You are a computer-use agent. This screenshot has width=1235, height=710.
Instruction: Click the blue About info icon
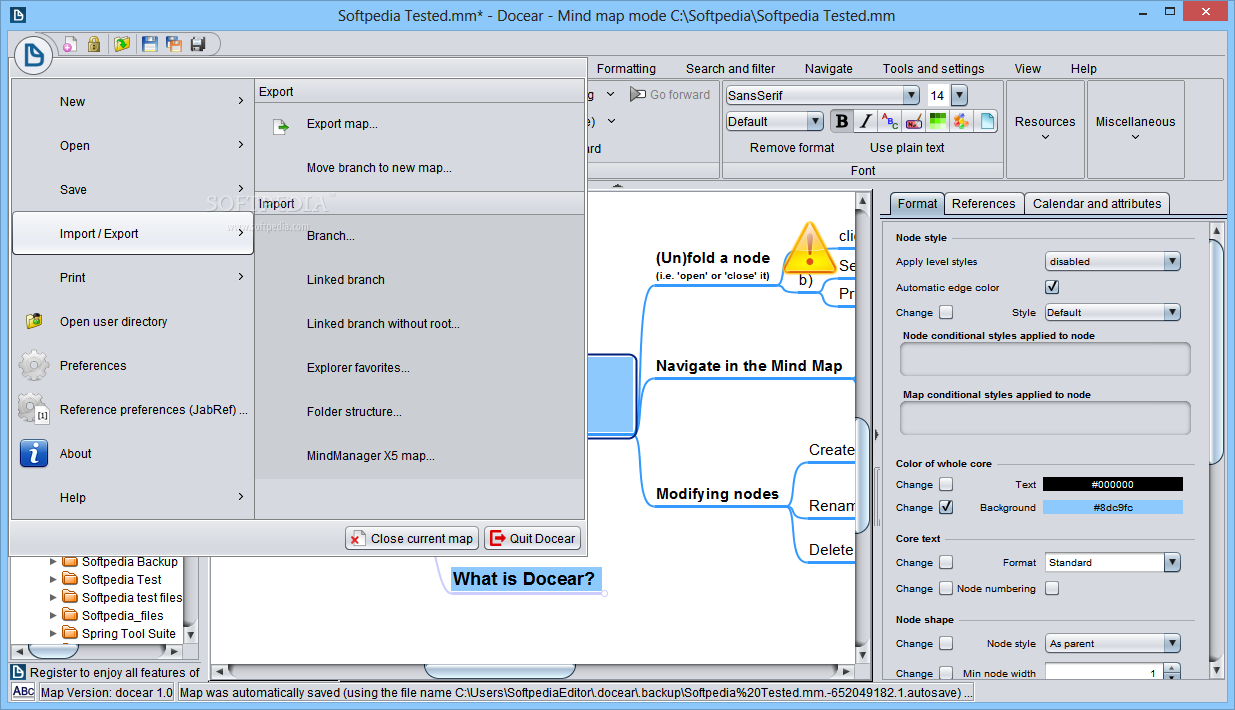coord(34,453)
